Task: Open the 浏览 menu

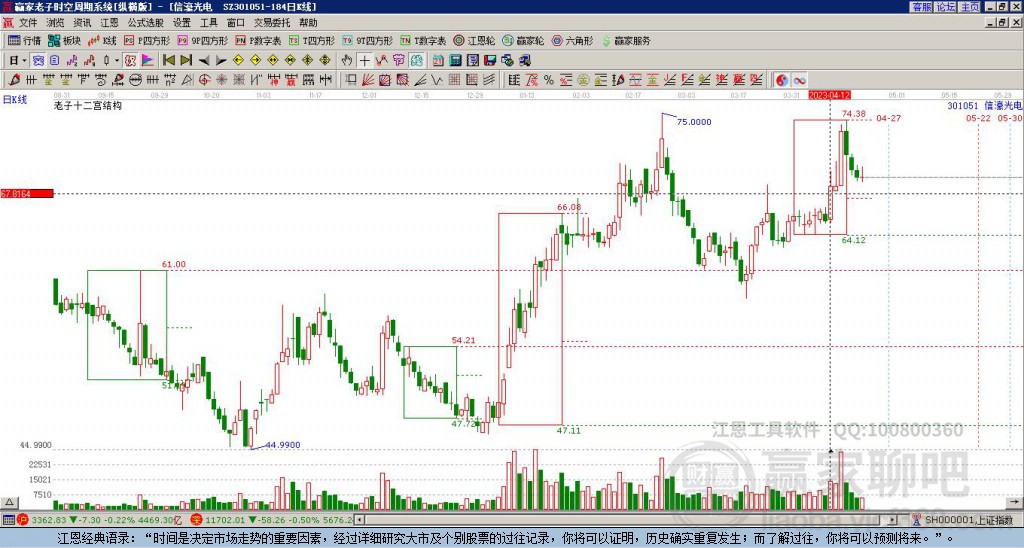Action: click(56, 23)
